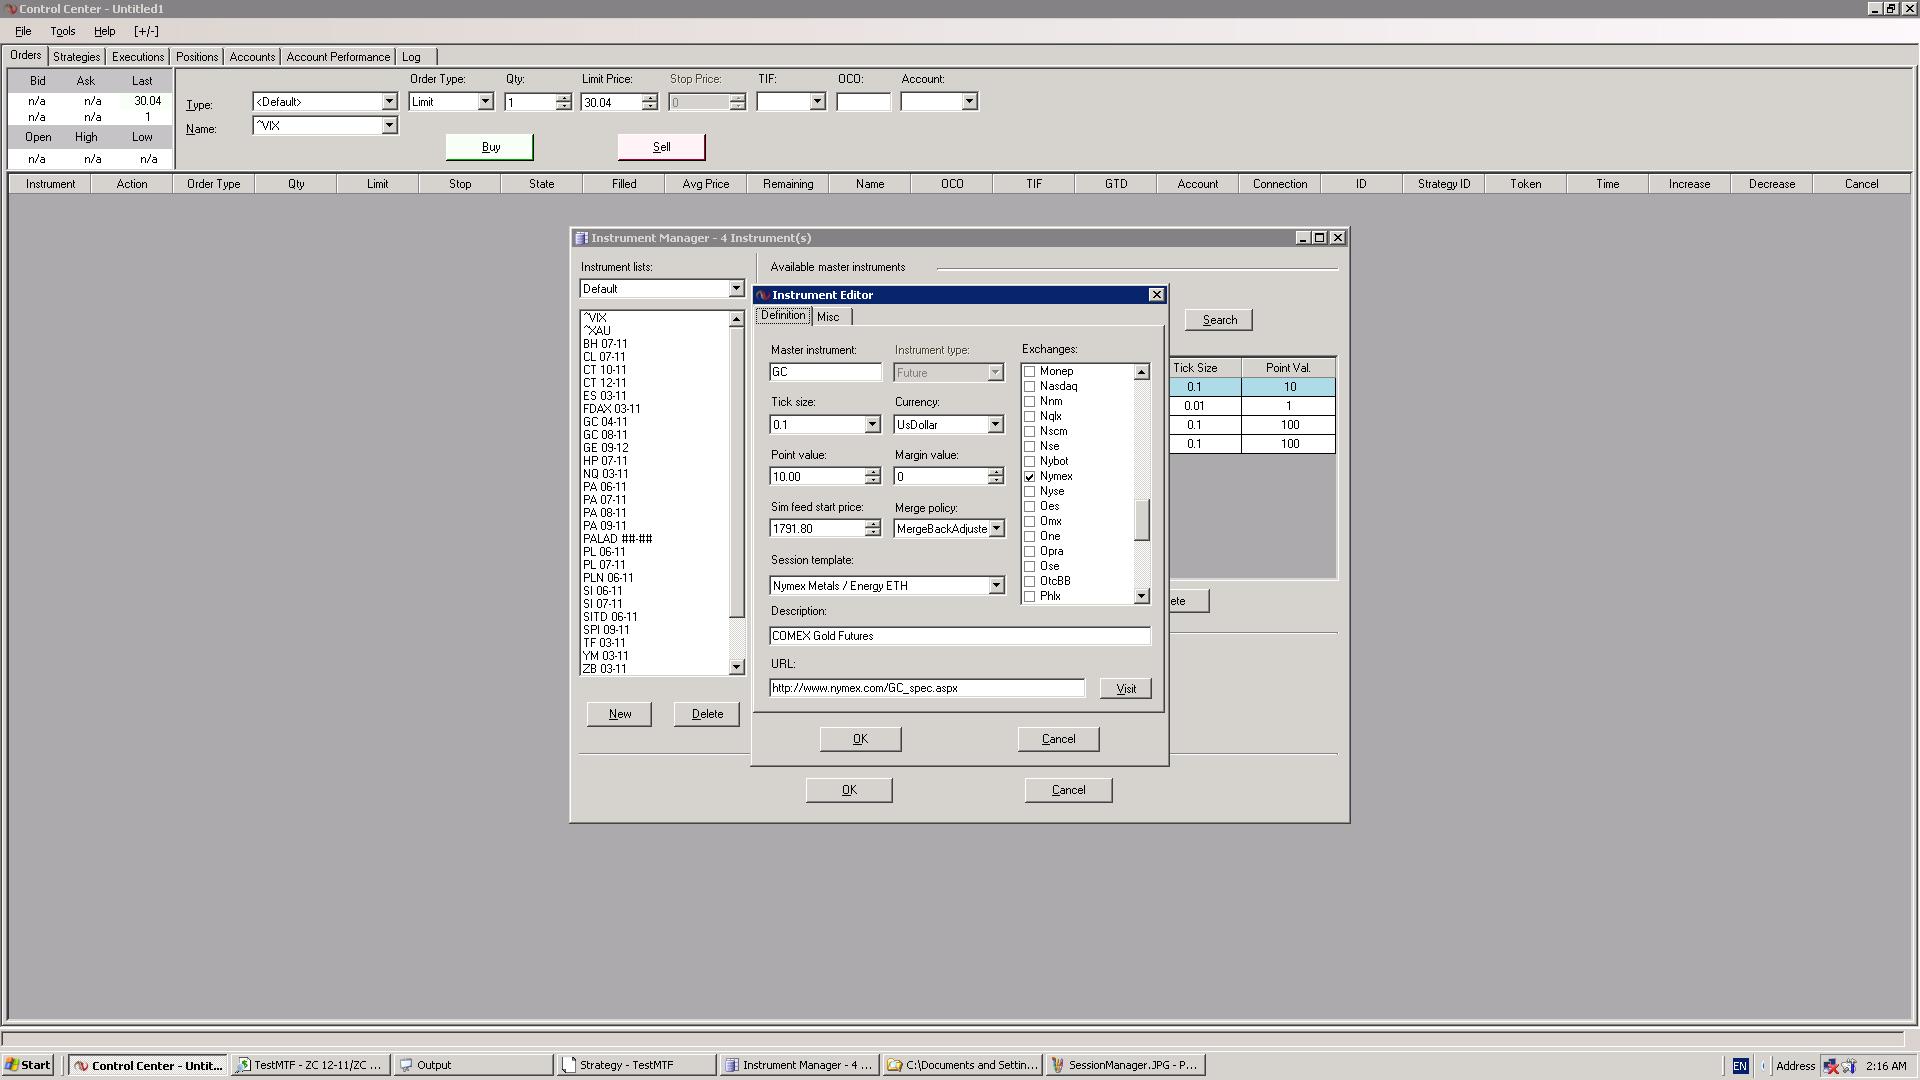Viewport: 1920px width, 1080px height.
Task: Switch to Output window in taskbar
Action: pyautogui.click(x=472, y=1065)
